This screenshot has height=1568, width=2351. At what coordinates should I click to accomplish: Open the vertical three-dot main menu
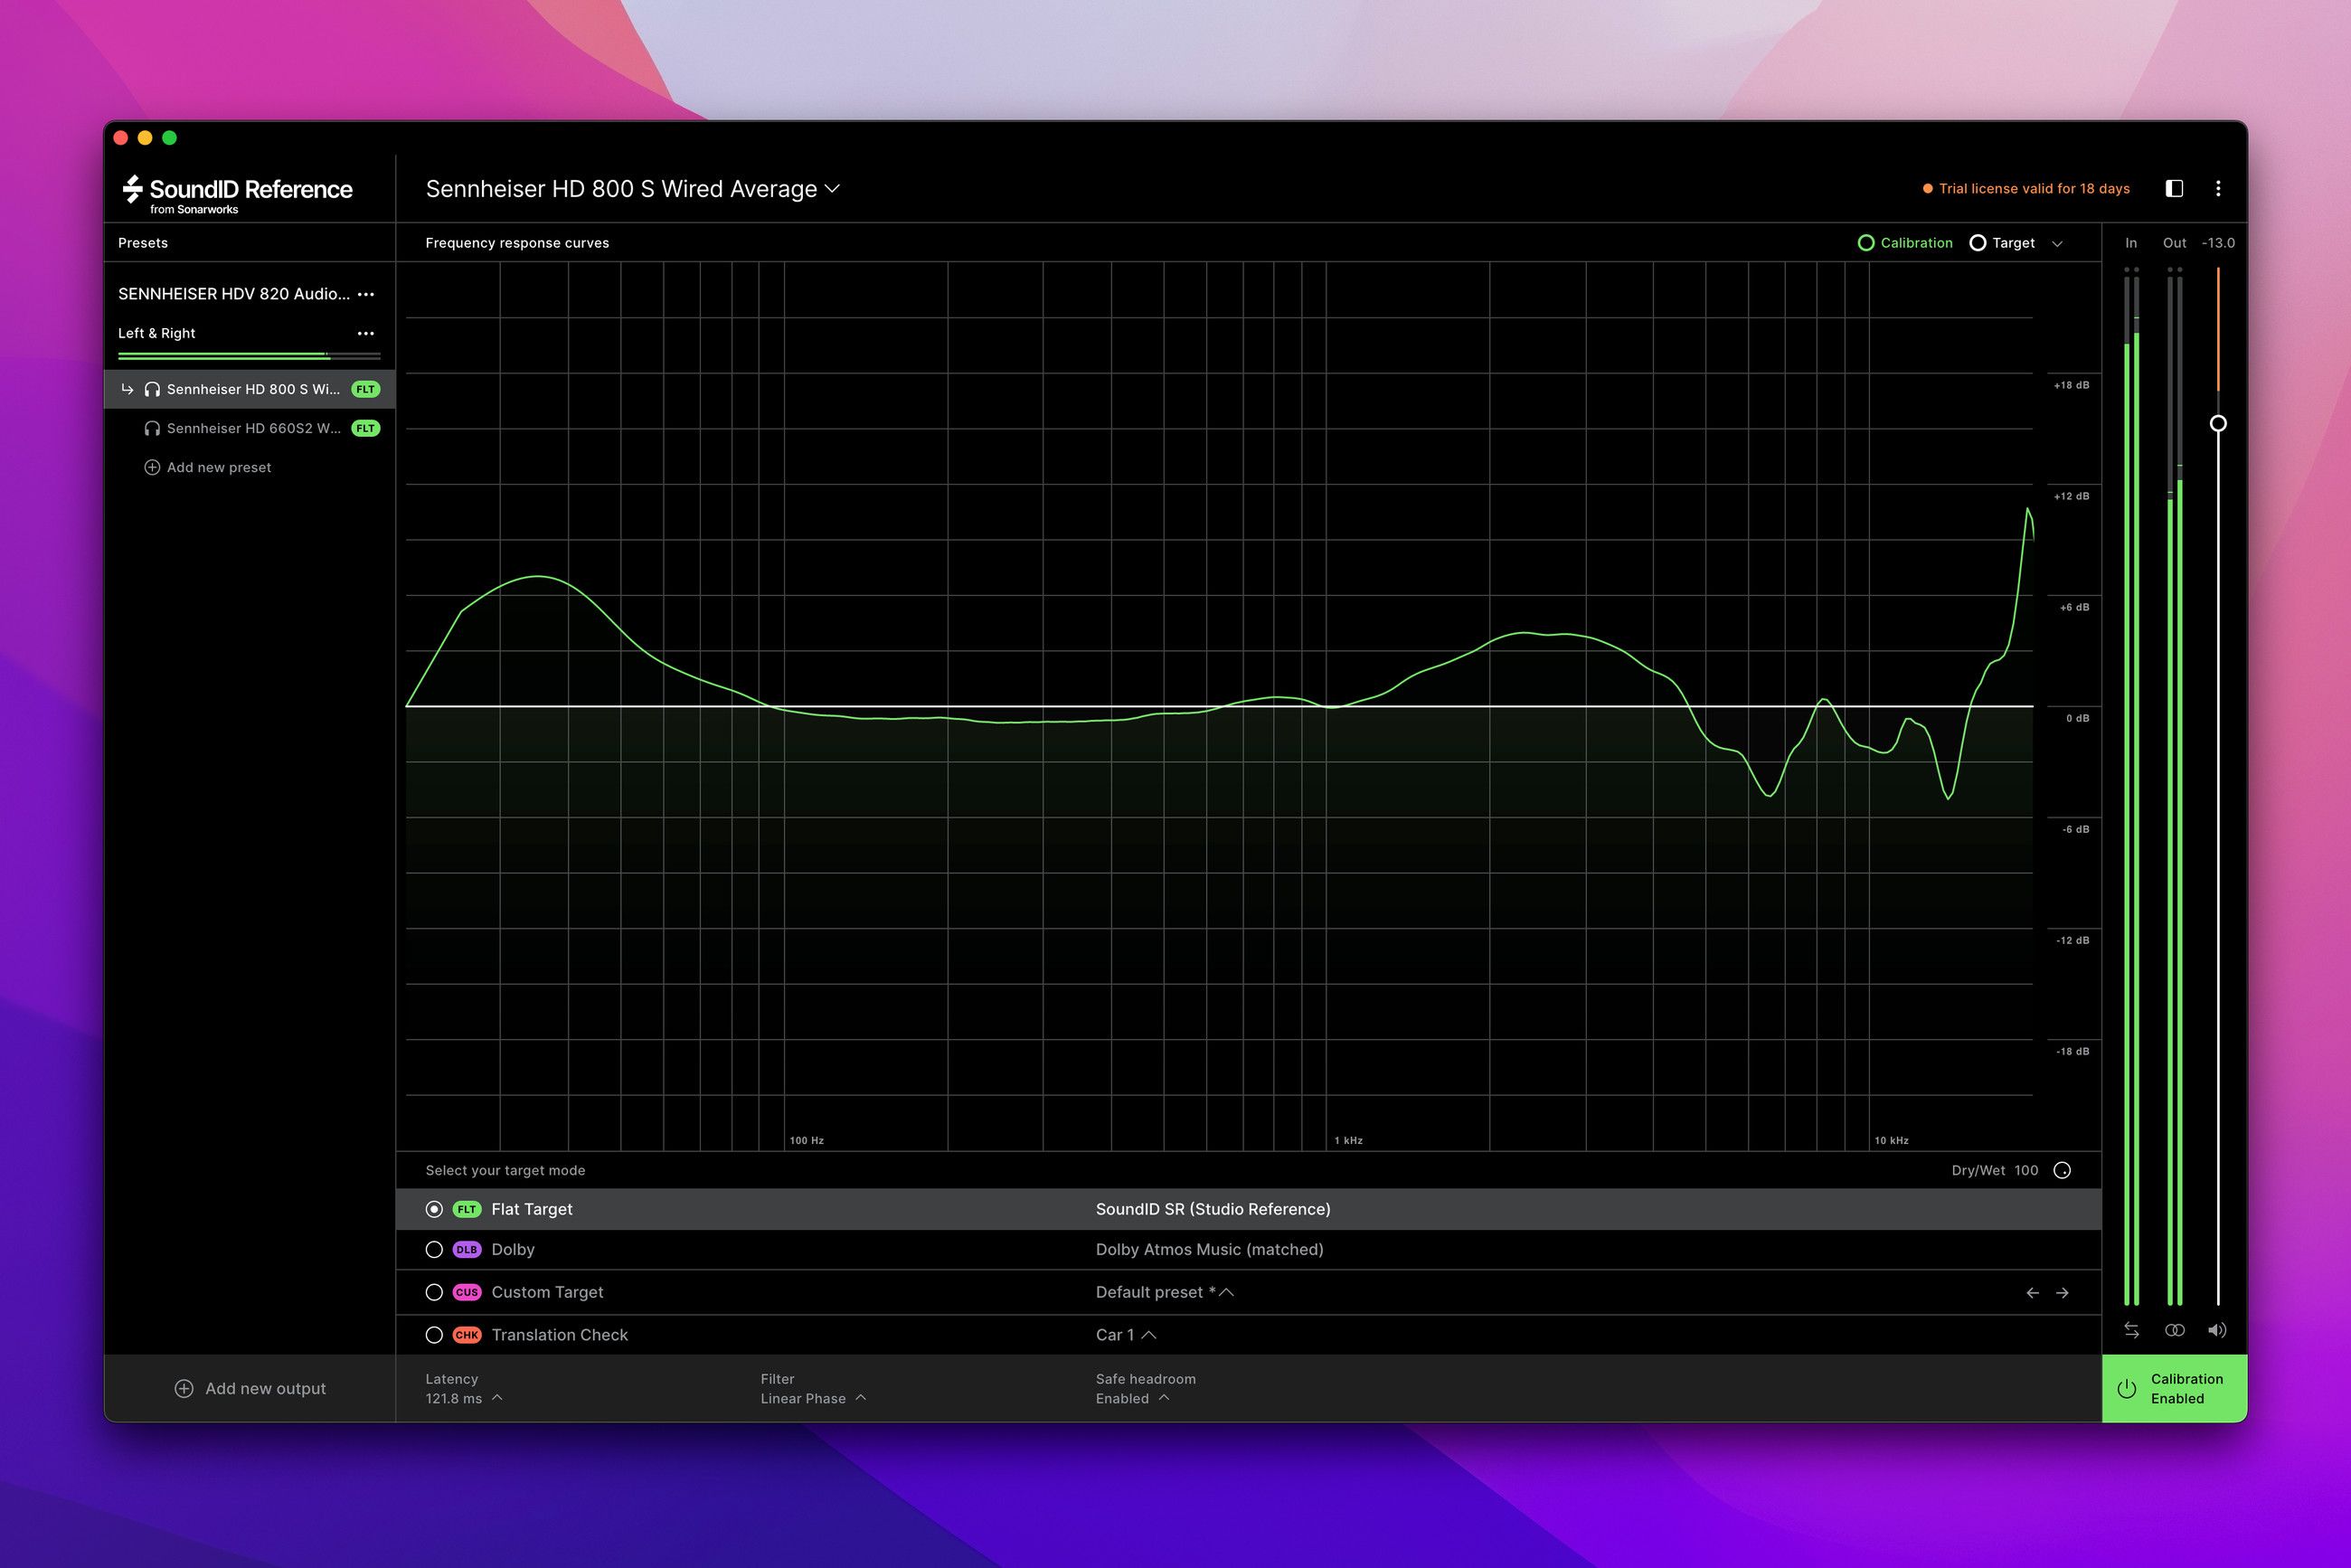[2218, 189]
